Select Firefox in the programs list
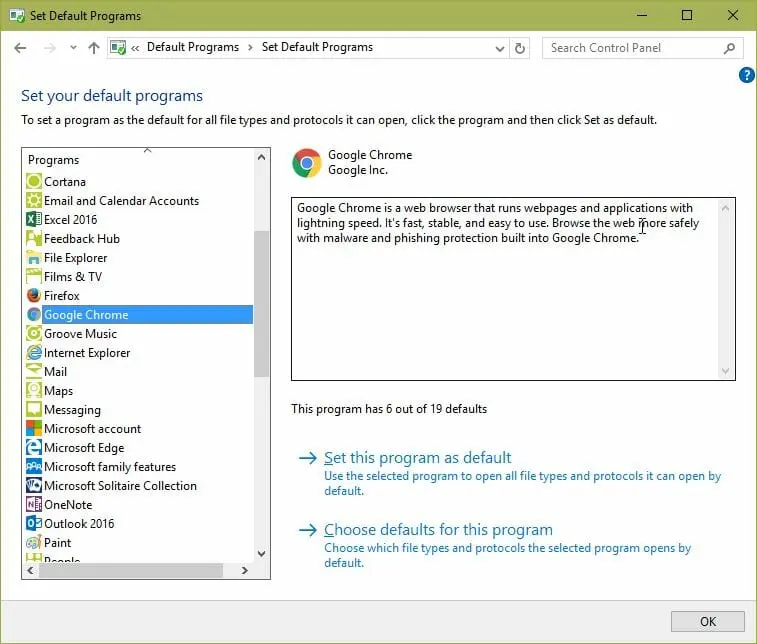757x644 pixels. (x=61, y=295)
